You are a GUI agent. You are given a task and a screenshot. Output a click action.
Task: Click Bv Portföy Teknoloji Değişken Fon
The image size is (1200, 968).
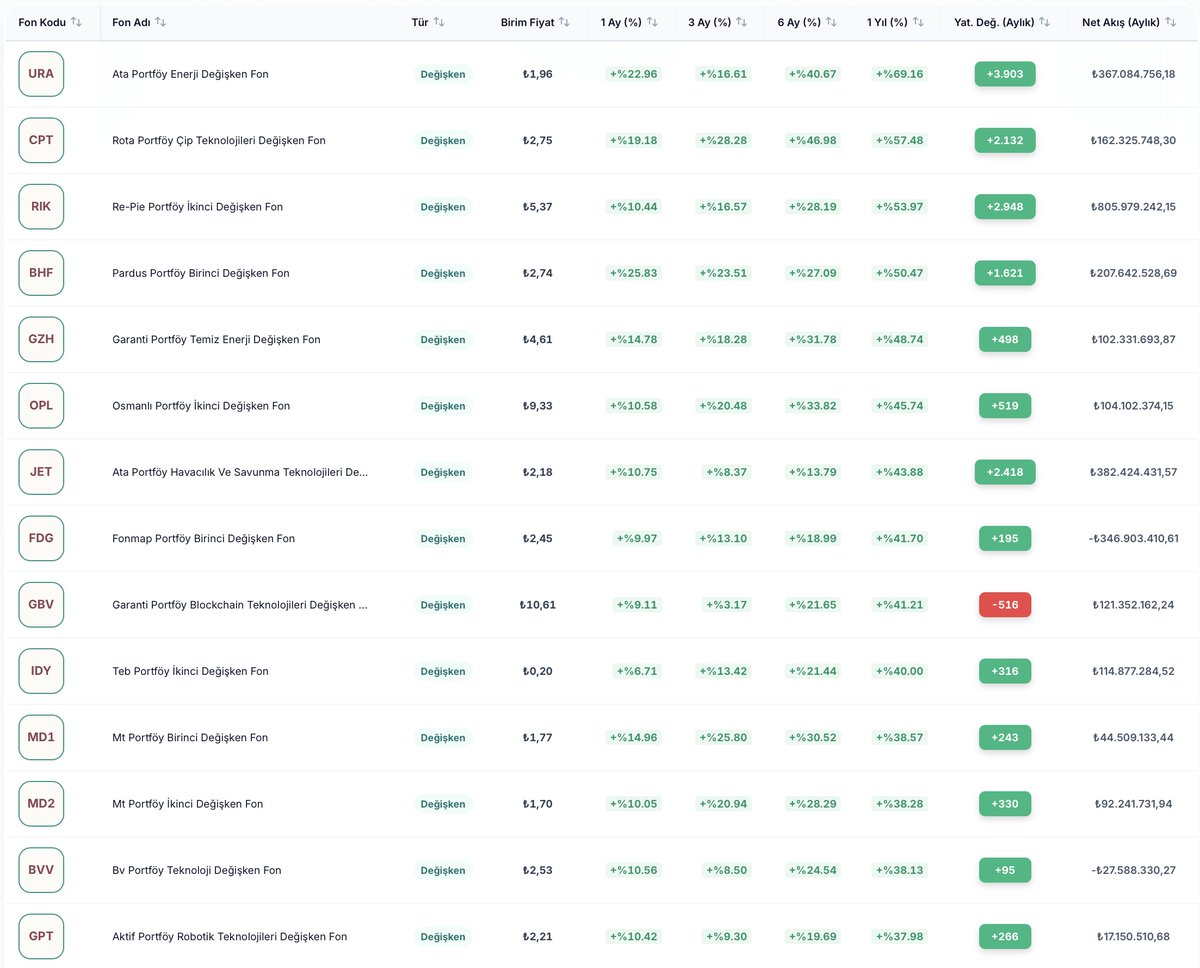(x=196, y=870)
